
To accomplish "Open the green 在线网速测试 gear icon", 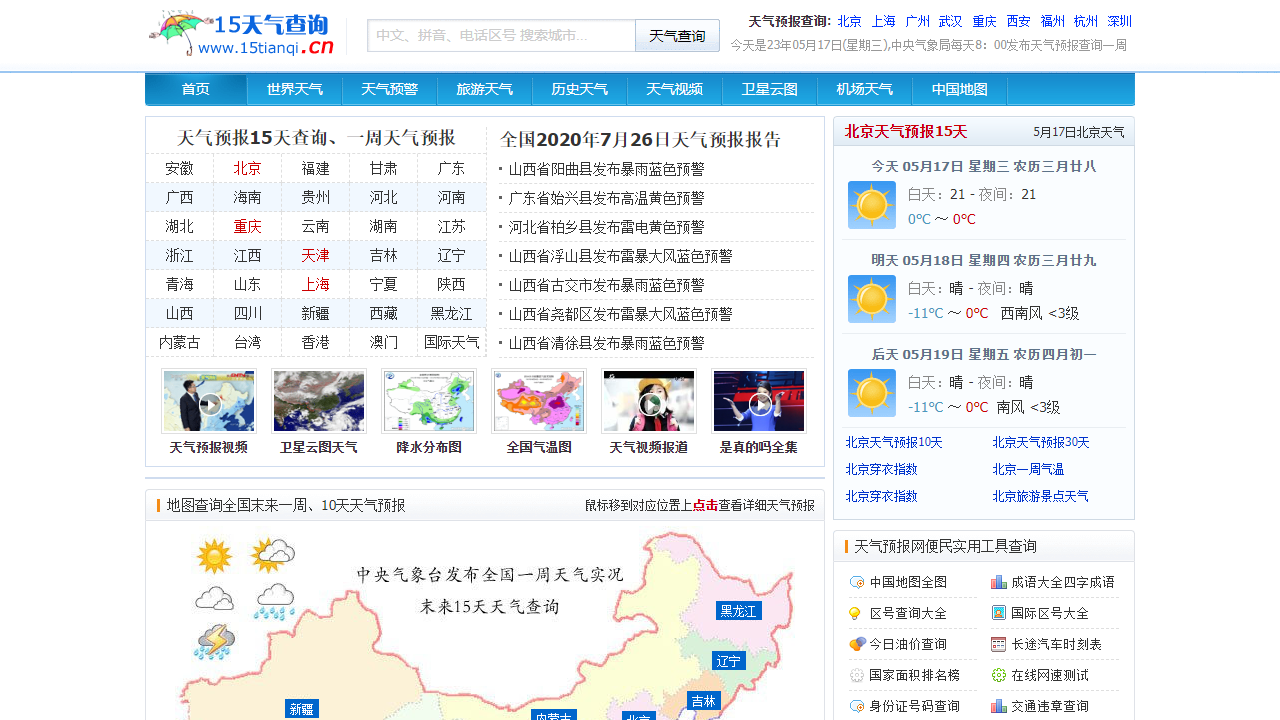I will click(x=998, y=675).
